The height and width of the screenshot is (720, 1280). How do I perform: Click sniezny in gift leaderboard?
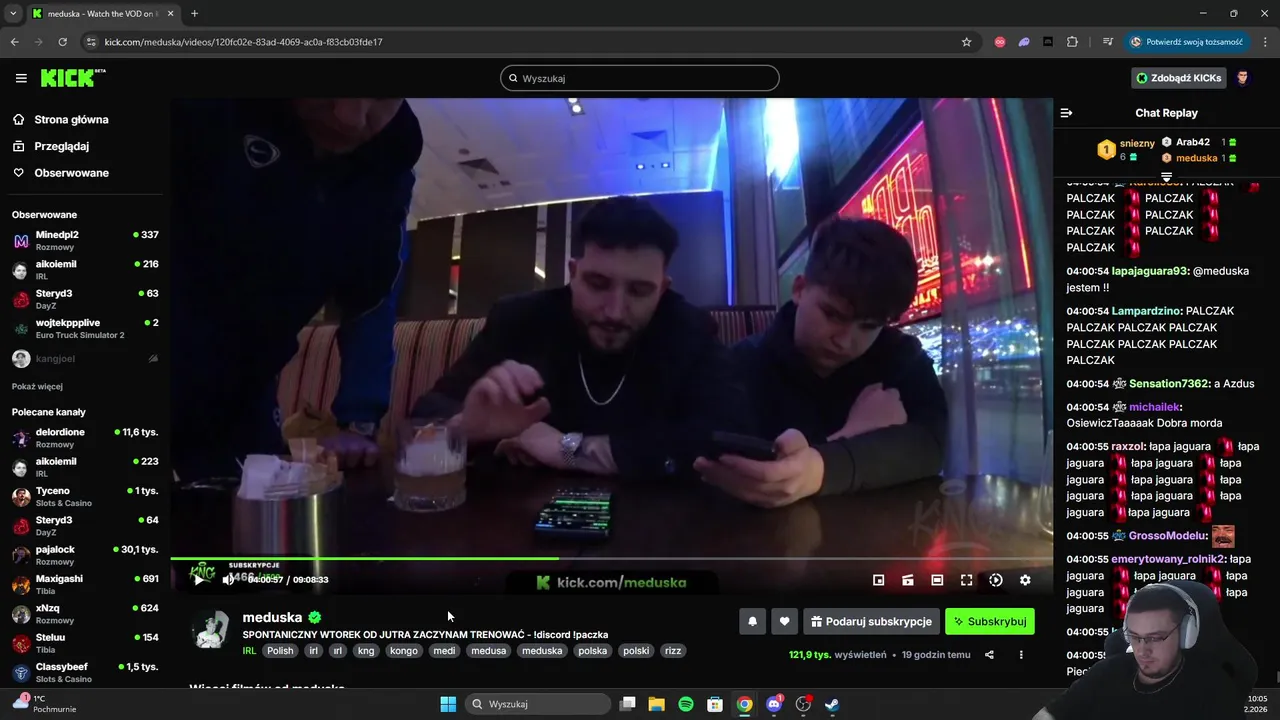[1137, 143]
